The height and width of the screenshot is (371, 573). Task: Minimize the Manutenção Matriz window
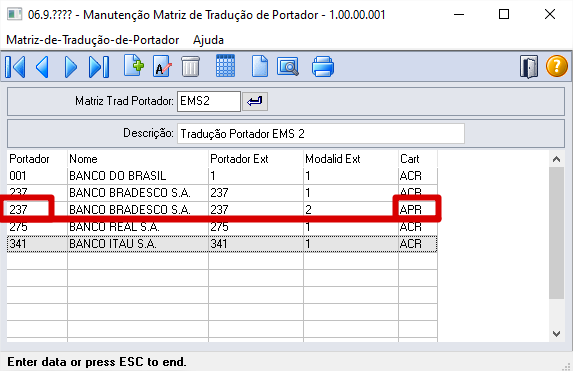[x=459, y=15]
